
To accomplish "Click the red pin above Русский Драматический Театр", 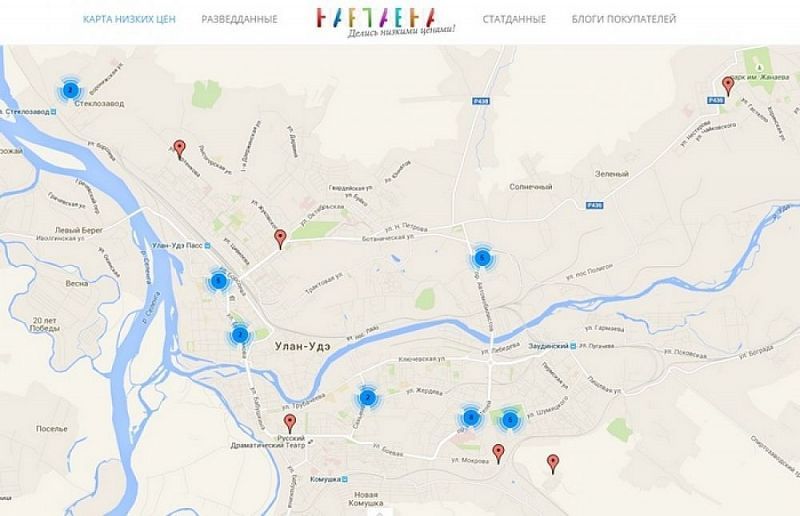I will [x=290, y=424].
